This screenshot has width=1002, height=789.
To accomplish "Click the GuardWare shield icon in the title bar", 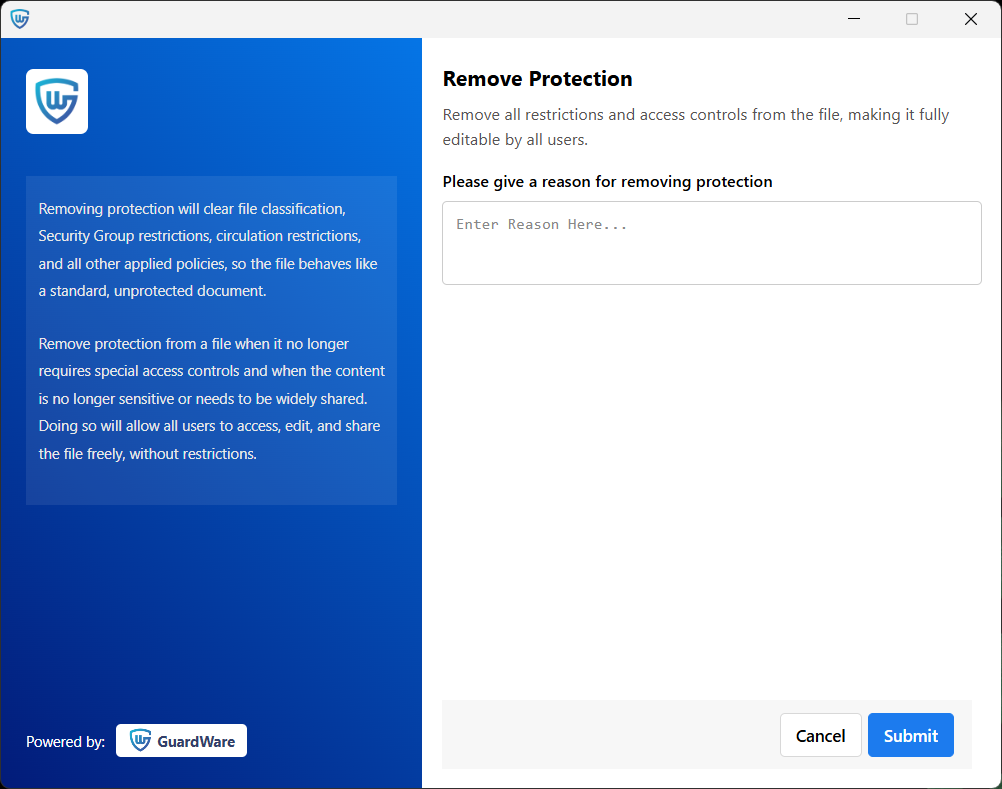I will click(x=20, y=18).
